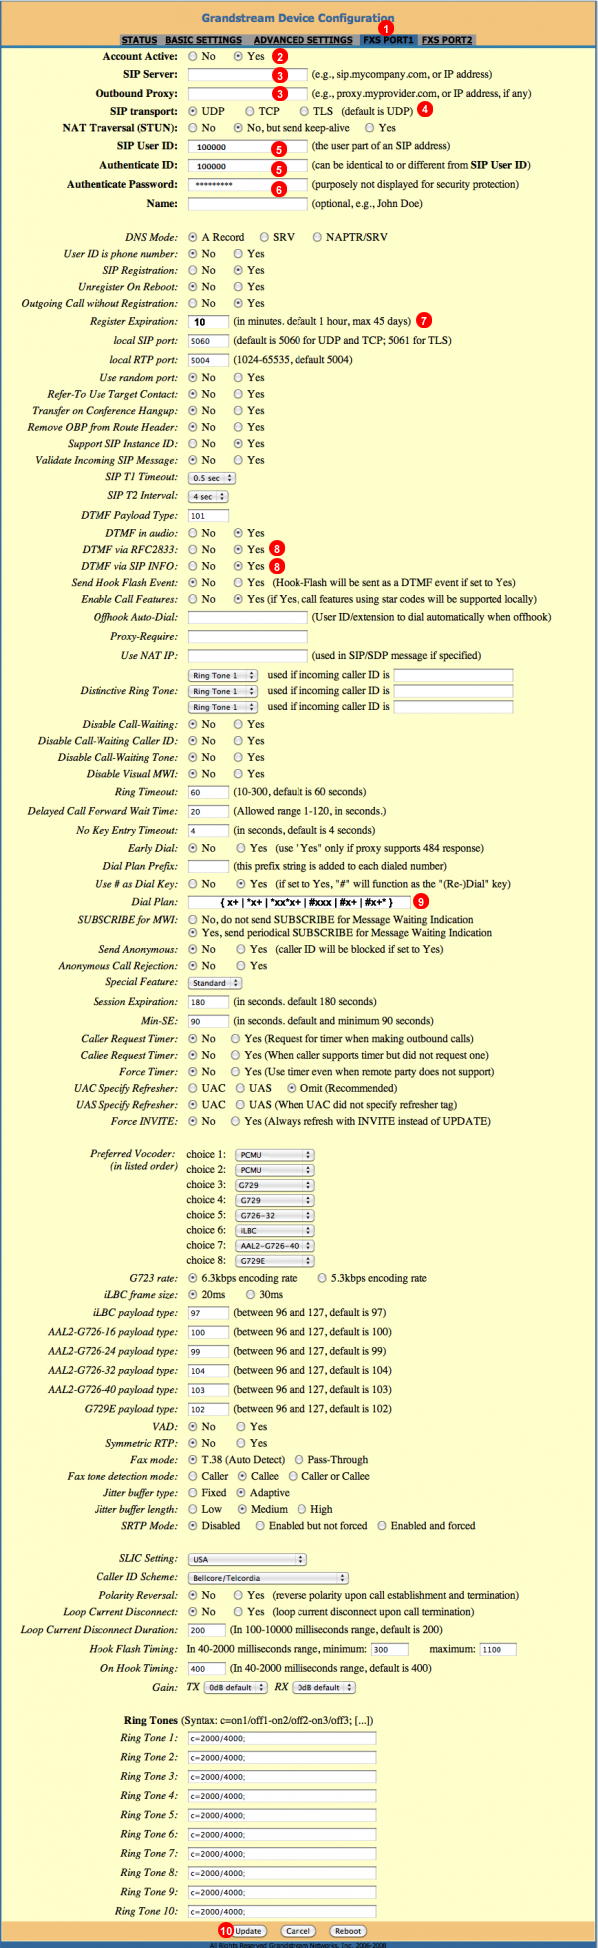
Task: Click the Offhook Auto-Dial field
Action: [x=247, y=617]
